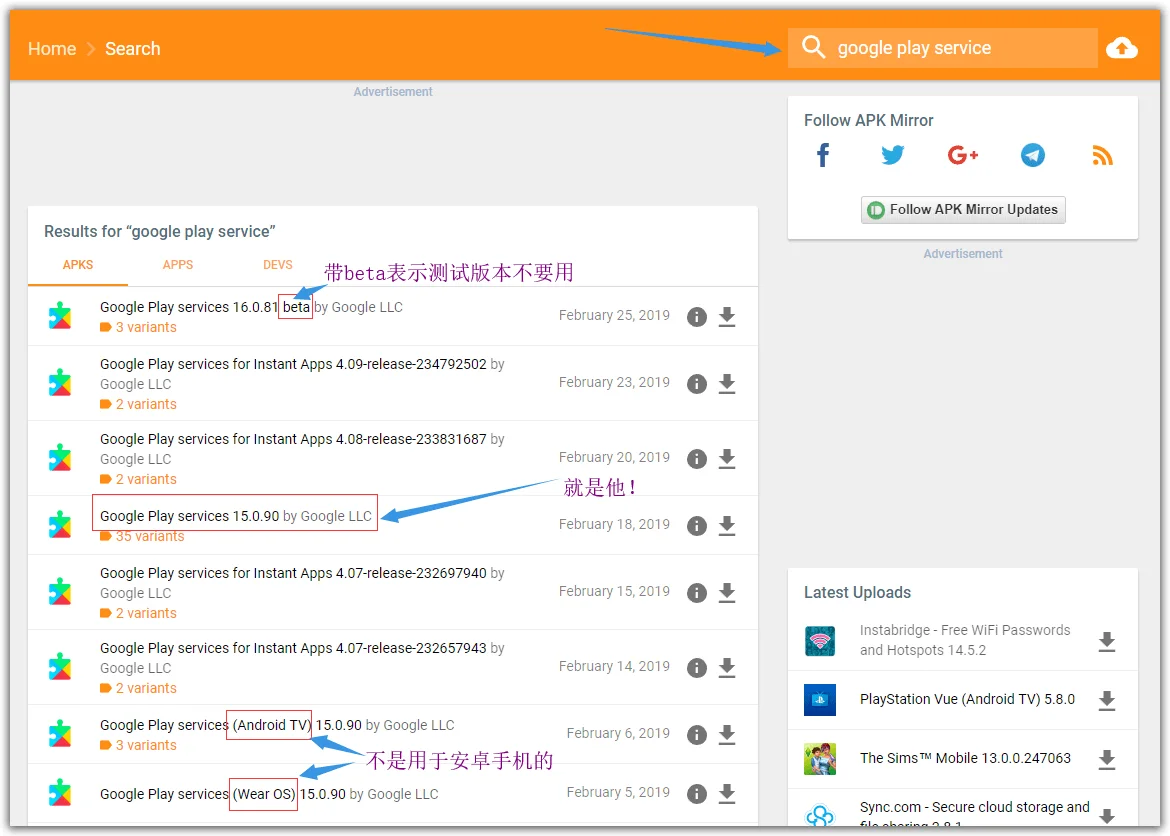This screenshot has width=1170, height=836.
Task: Open PlayStation Vue (Android TV) 5.8.0 upload
Action: tap(967, 699)
